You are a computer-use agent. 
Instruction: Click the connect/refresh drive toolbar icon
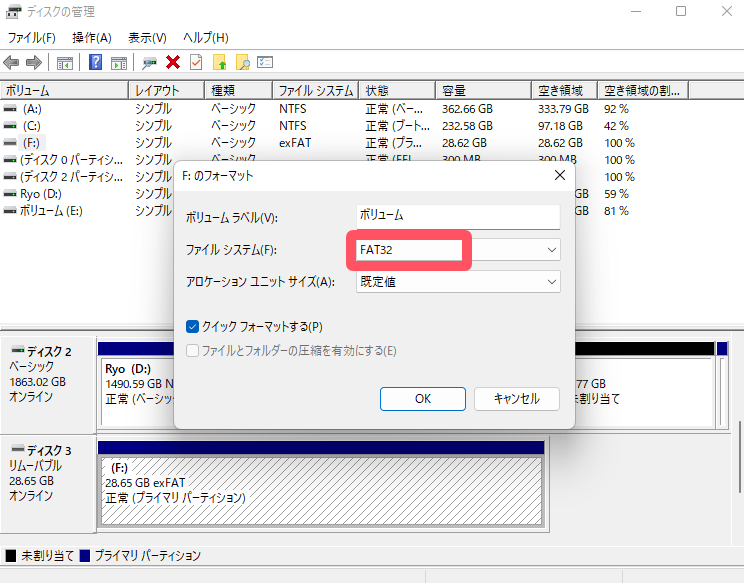click(x=149, y=63)
